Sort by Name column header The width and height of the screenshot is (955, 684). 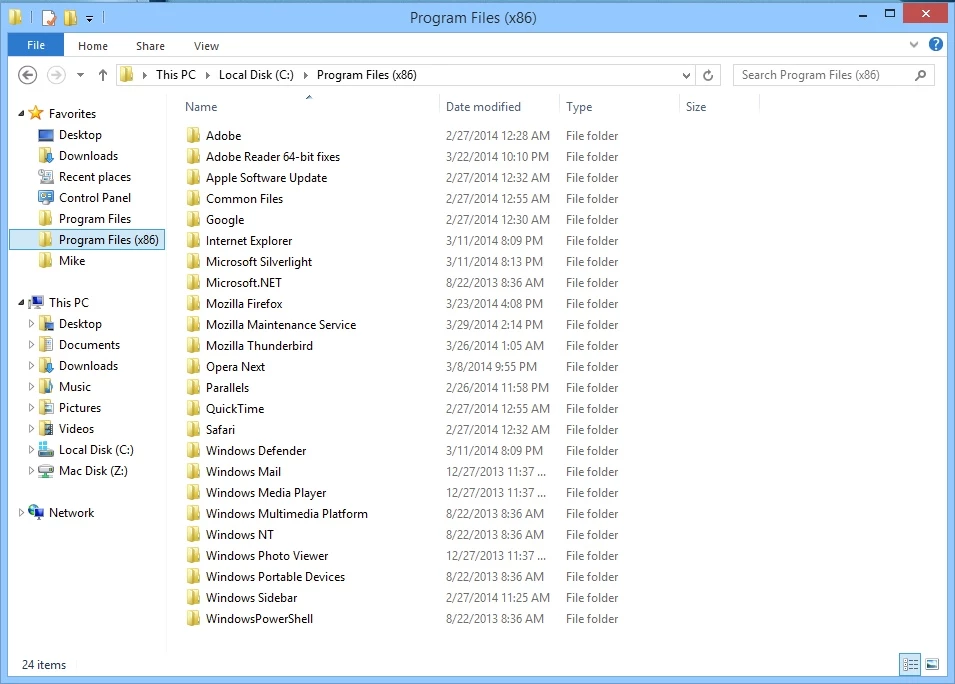pos(201,107)
